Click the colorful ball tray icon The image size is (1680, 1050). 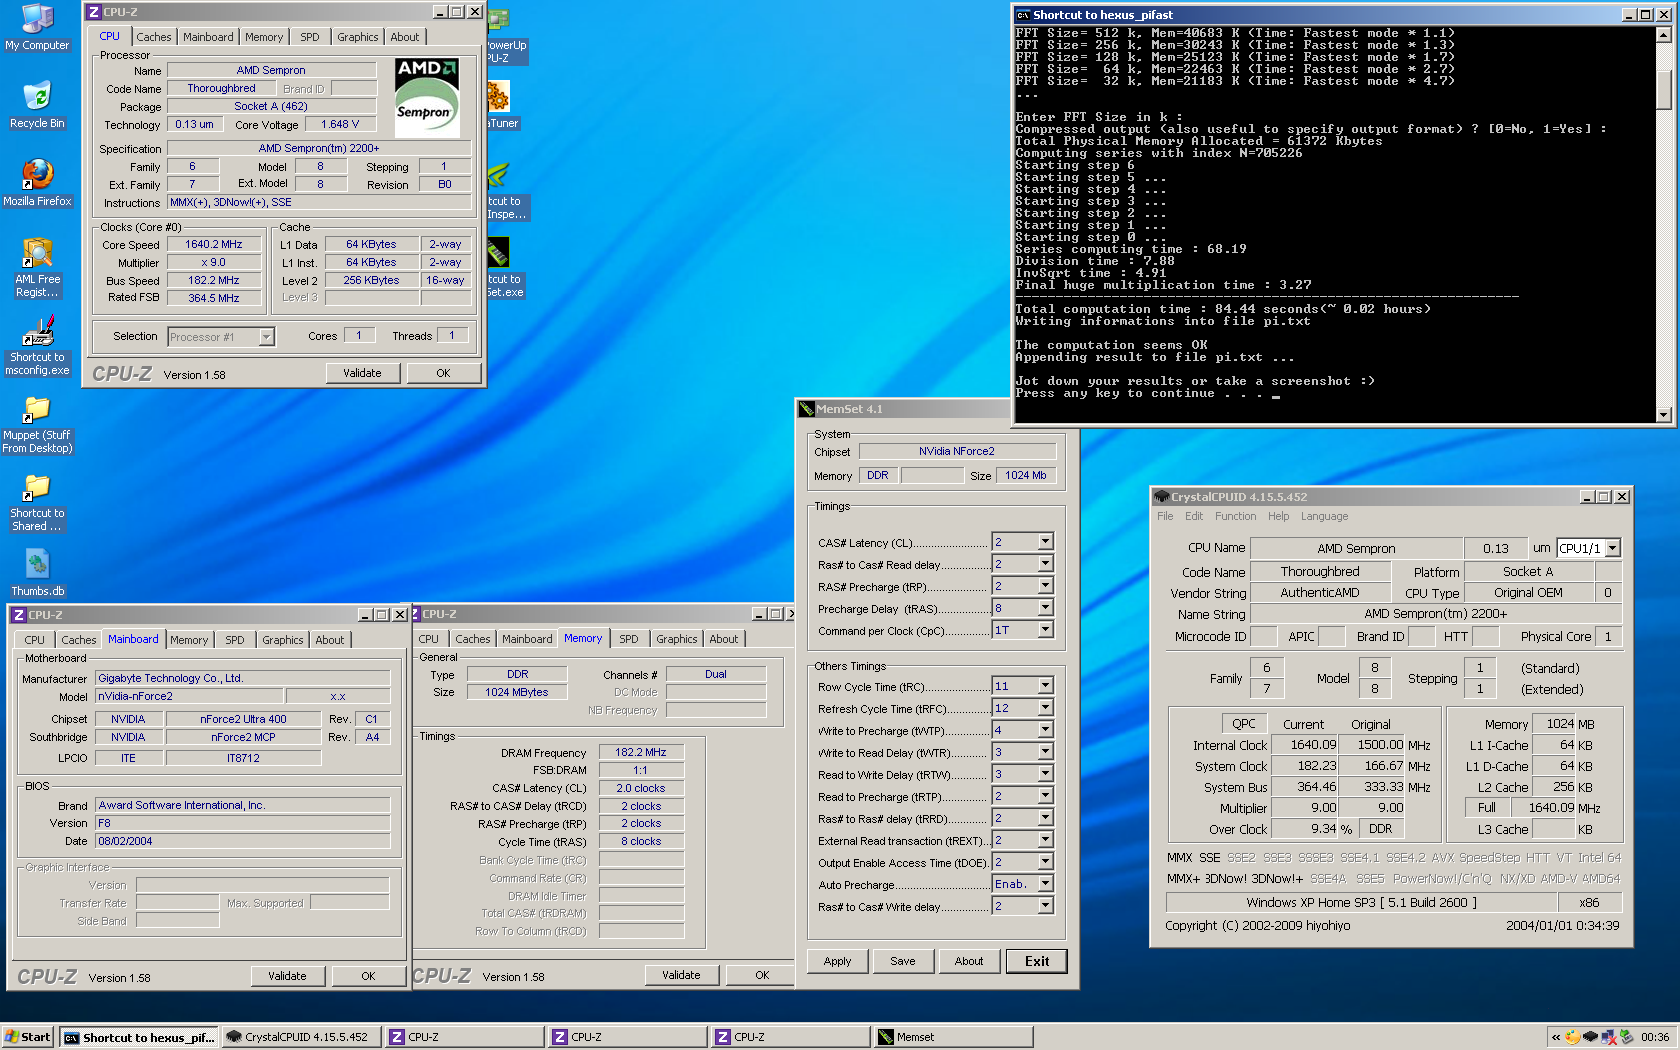coord(1573,1037)
